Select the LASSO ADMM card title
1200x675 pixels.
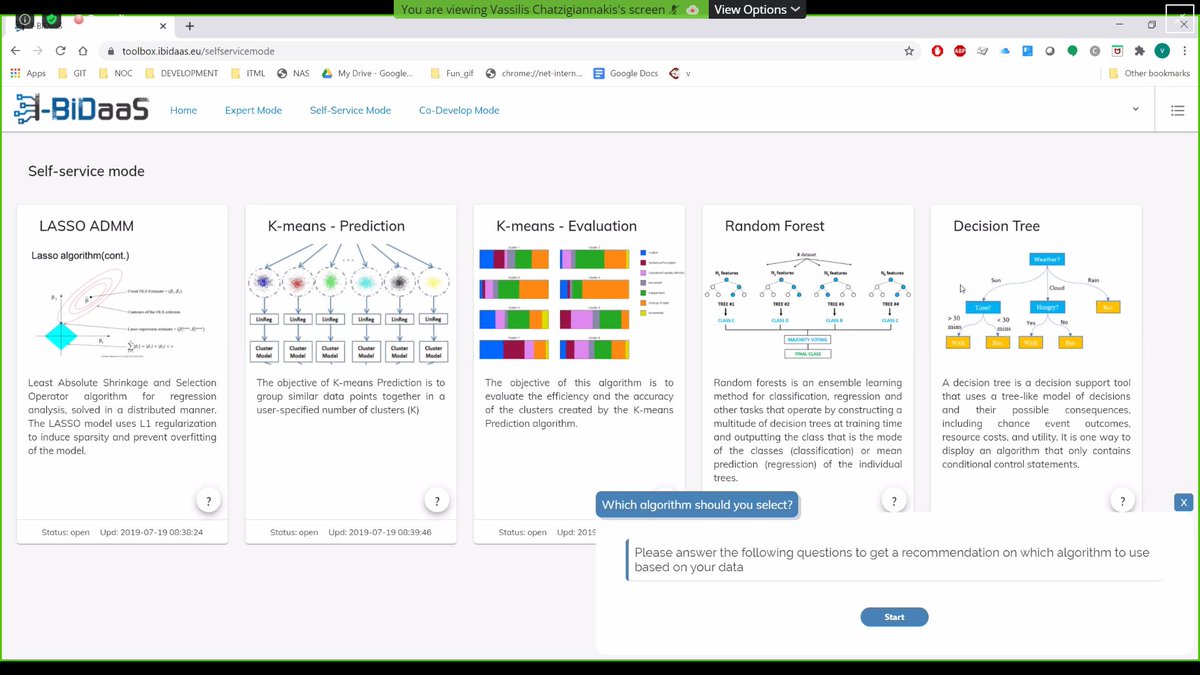coord(86,226)
